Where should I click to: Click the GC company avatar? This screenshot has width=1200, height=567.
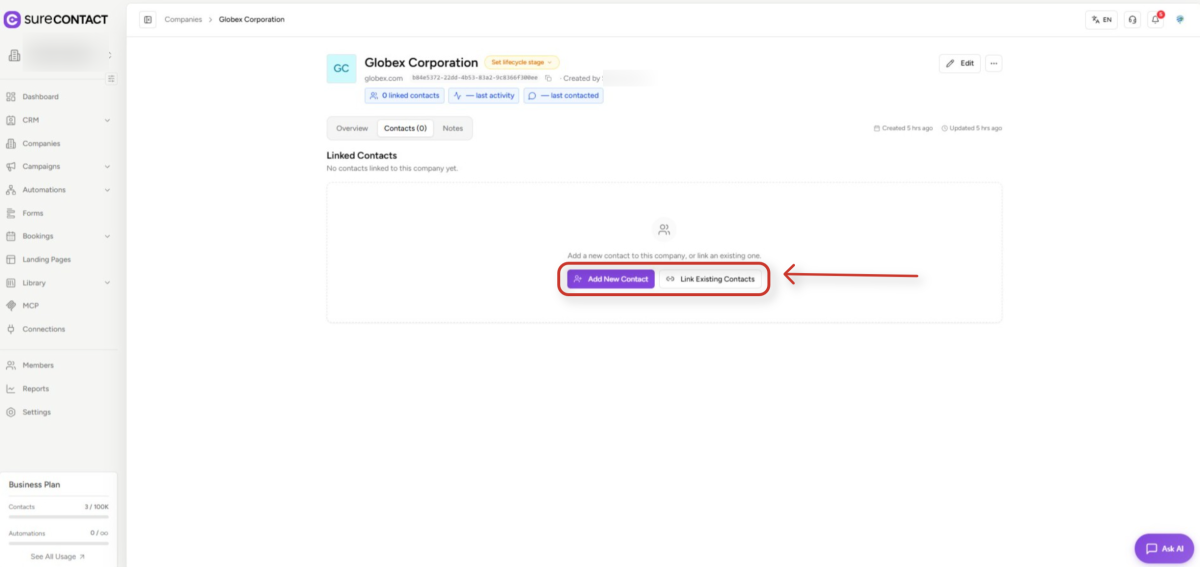coord(341,69)
